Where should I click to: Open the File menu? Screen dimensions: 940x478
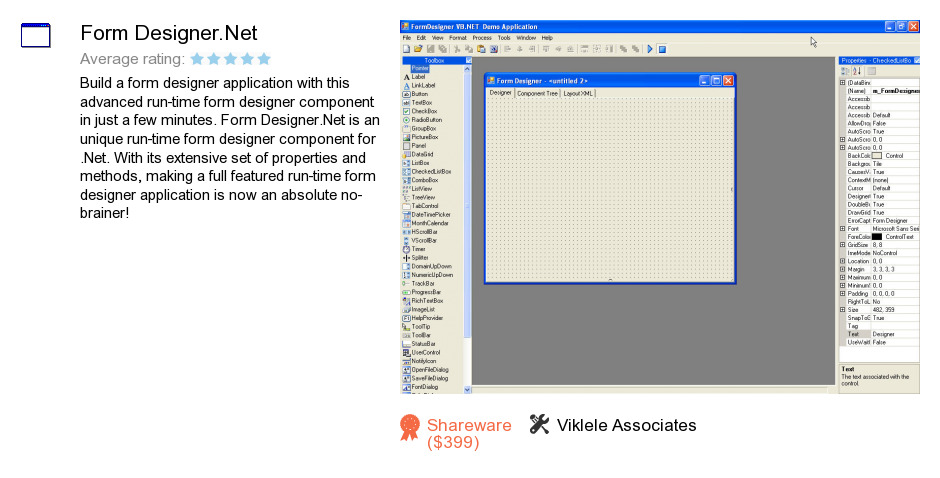point(406,38)
